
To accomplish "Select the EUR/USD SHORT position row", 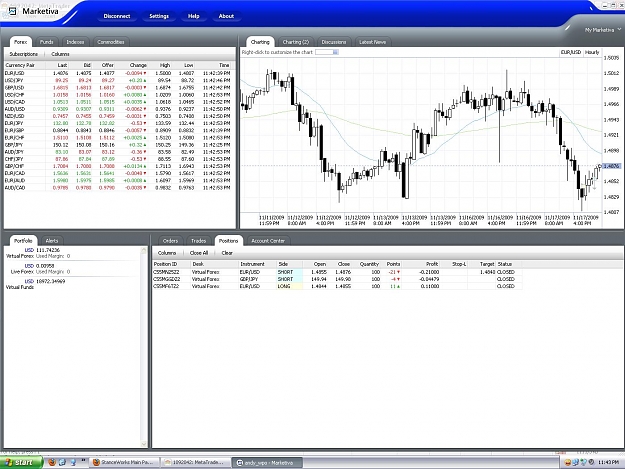I will coord(337,272).
